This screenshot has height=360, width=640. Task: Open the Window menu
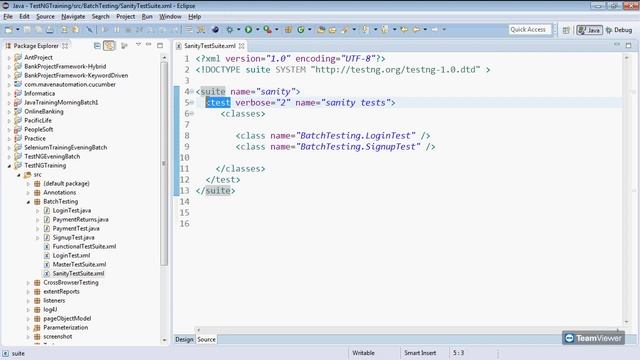[170, 17]
